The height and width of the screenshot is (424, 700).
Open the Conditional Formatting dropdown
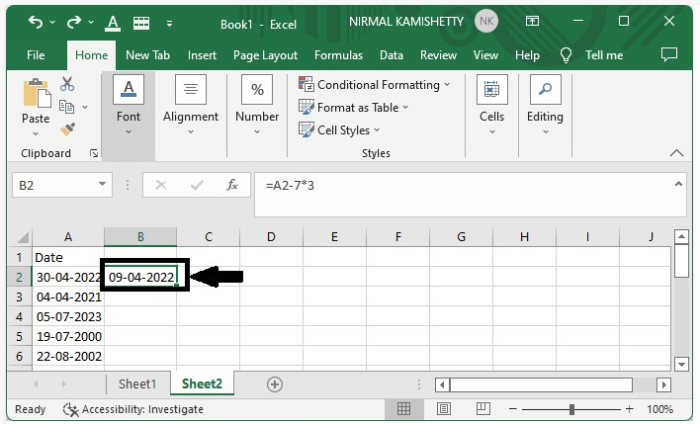tap(375, 85)
